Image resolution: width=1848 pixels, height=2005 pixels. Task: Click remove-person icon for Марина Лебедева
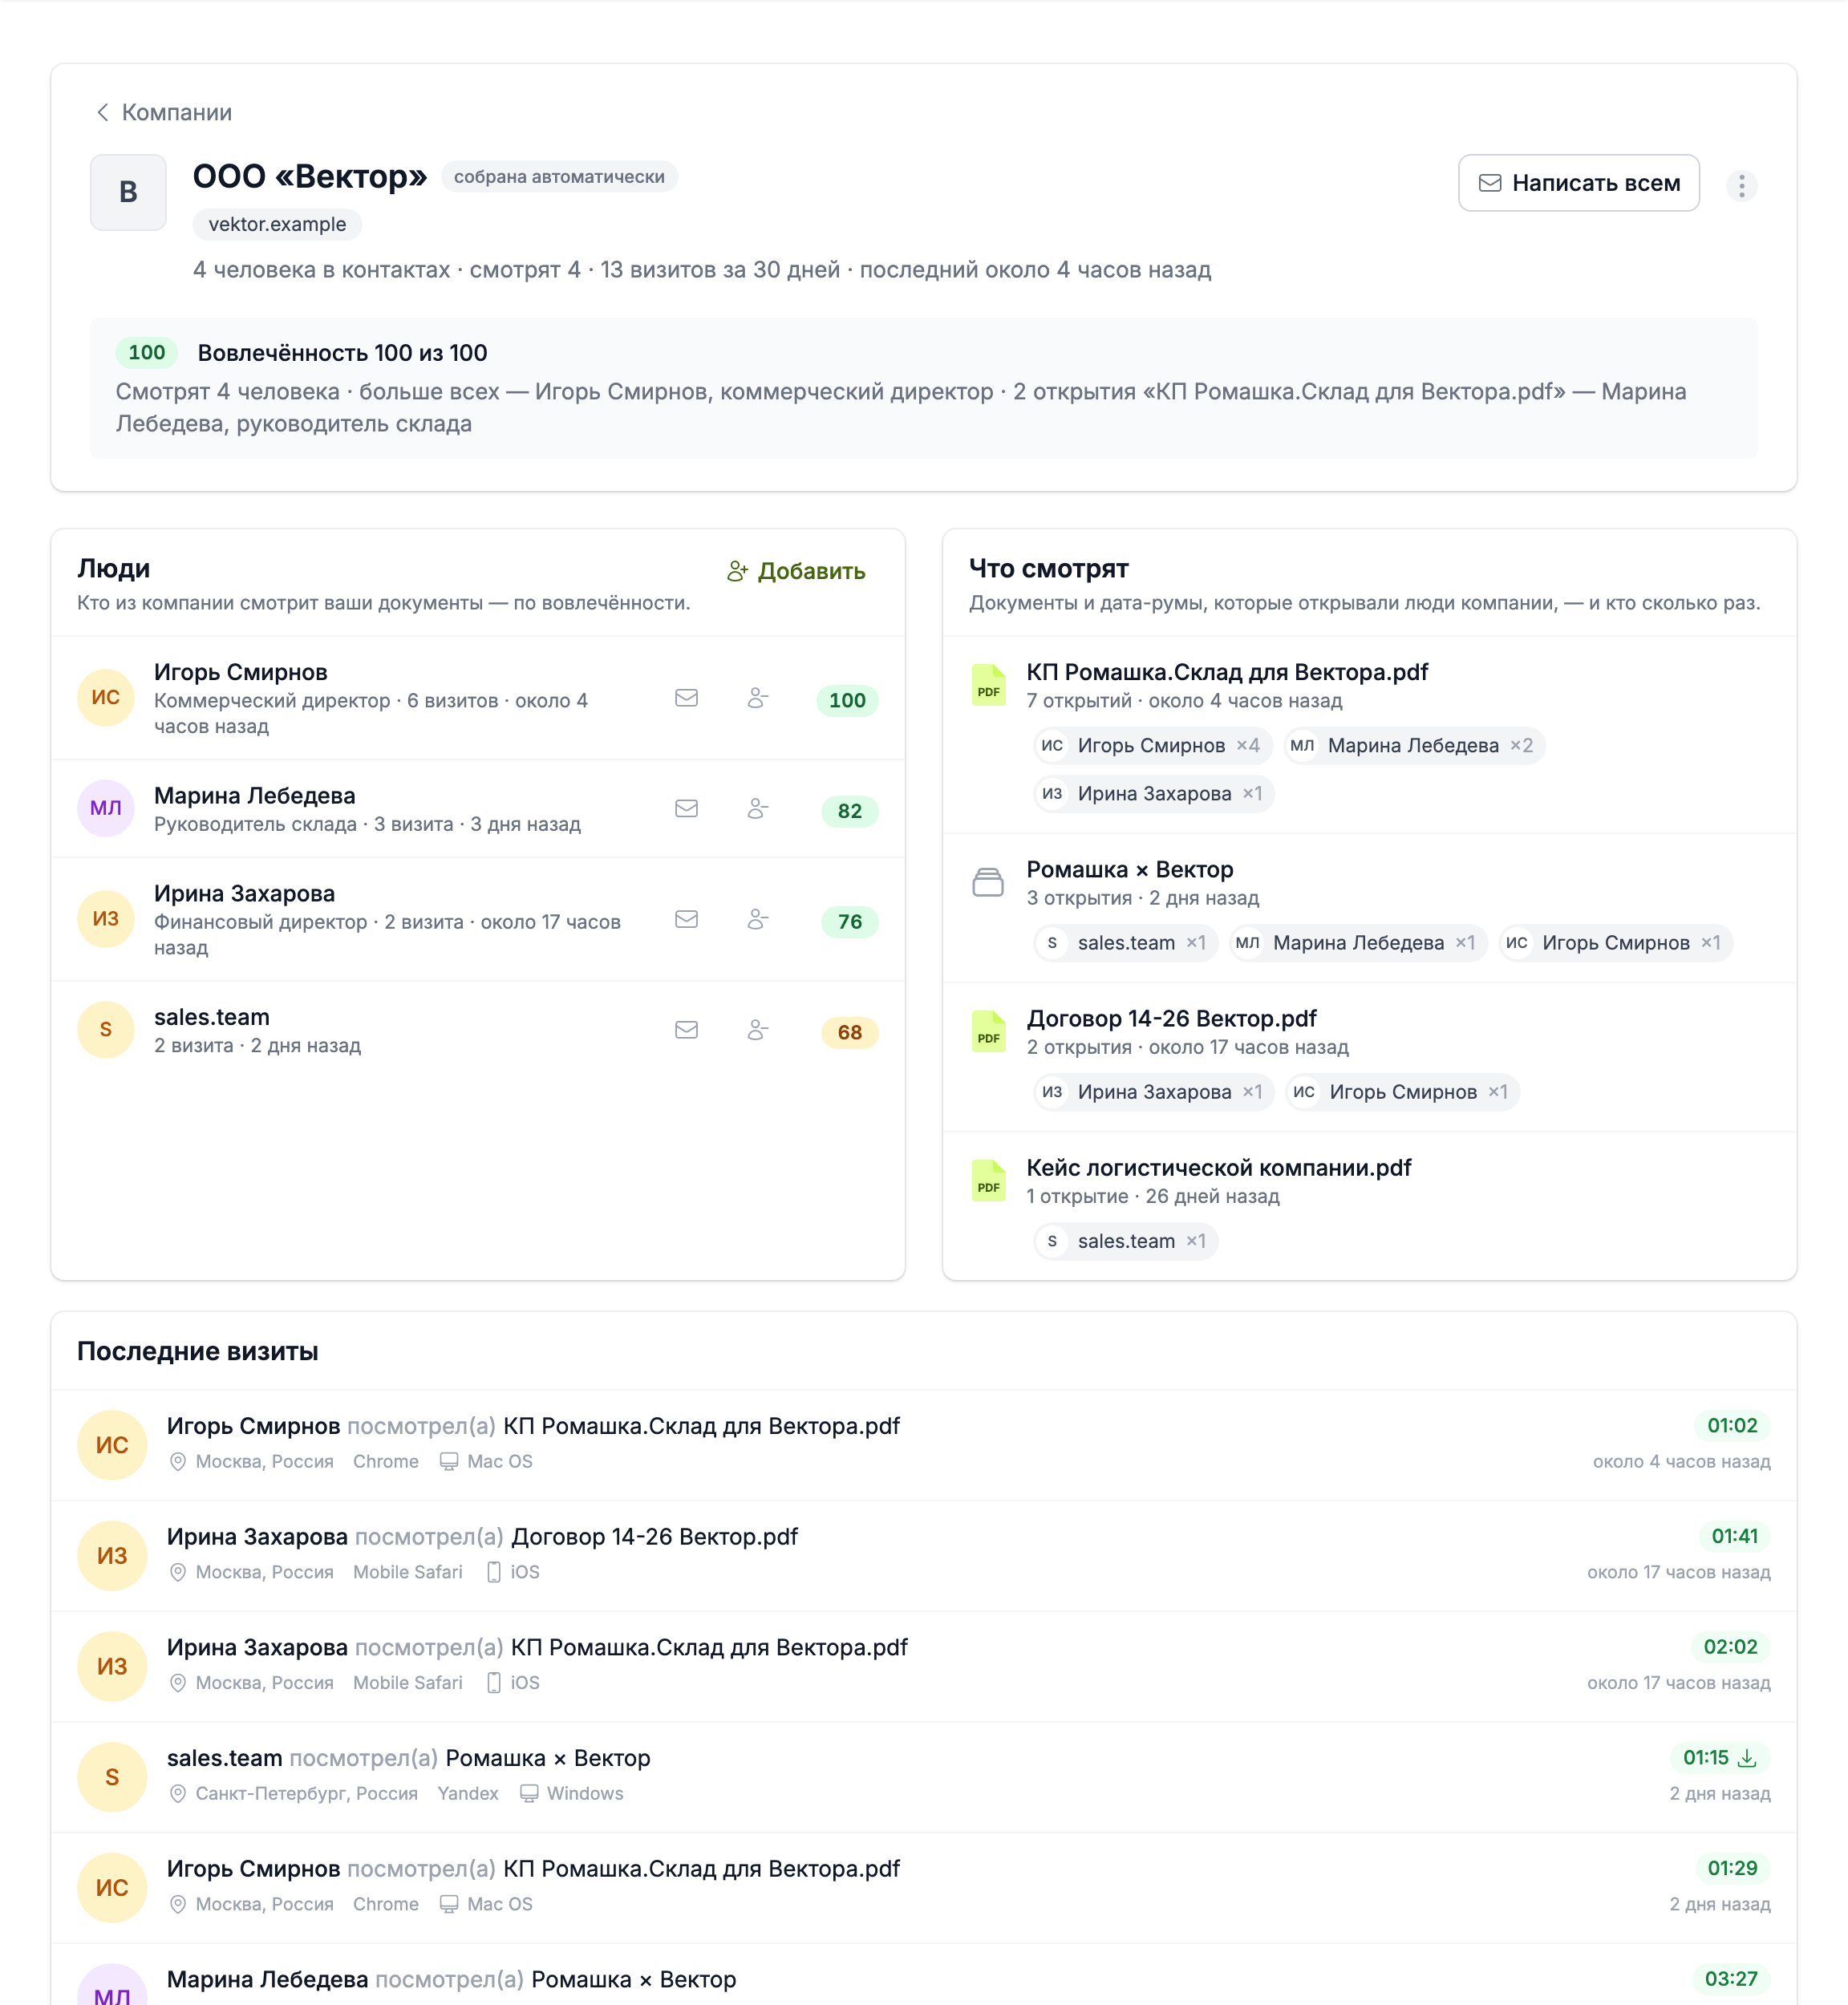(x=758, y=808)
